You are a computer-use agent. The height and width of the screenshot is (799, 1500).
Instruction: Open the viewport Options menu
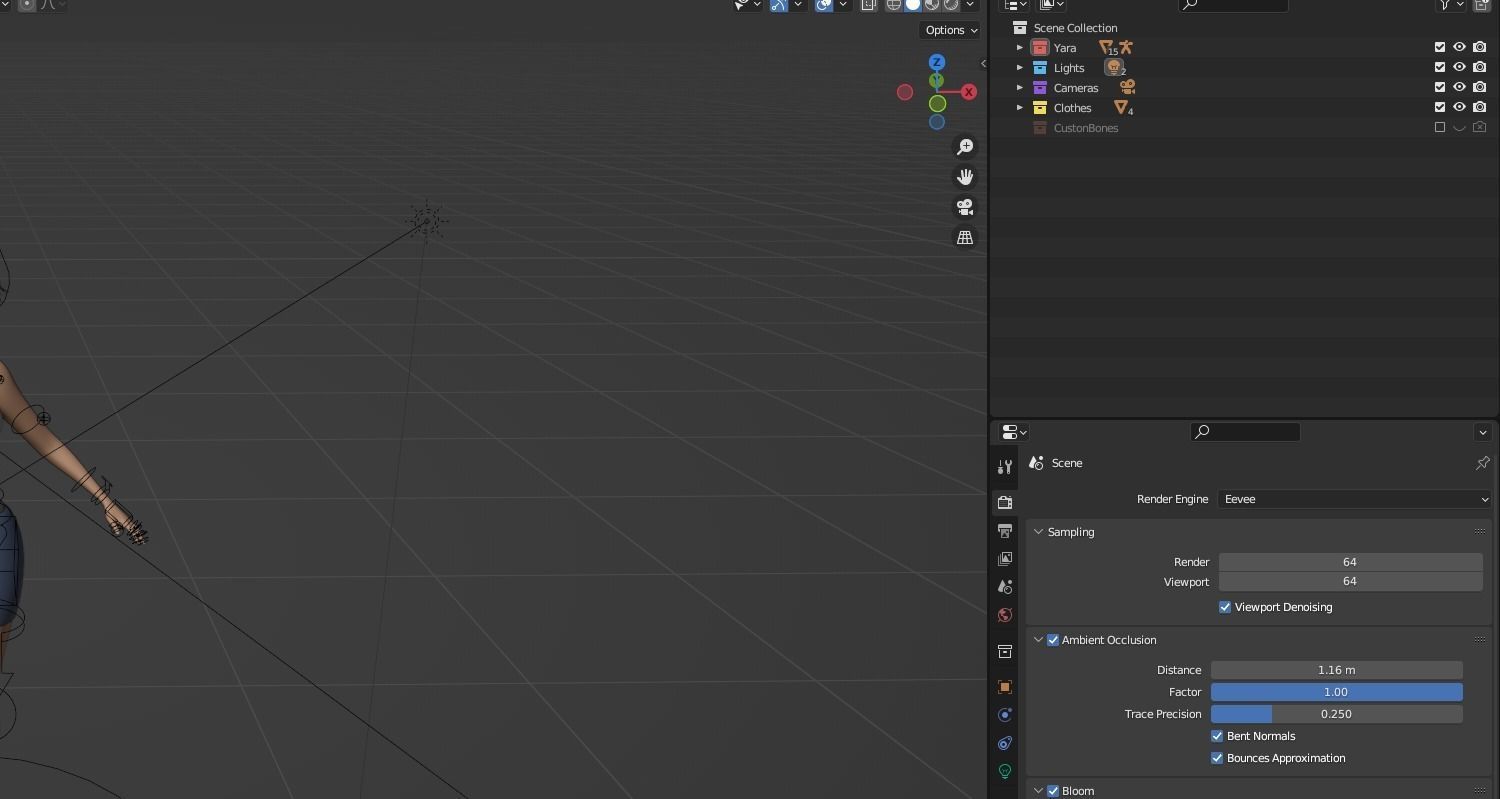(950, 30)
